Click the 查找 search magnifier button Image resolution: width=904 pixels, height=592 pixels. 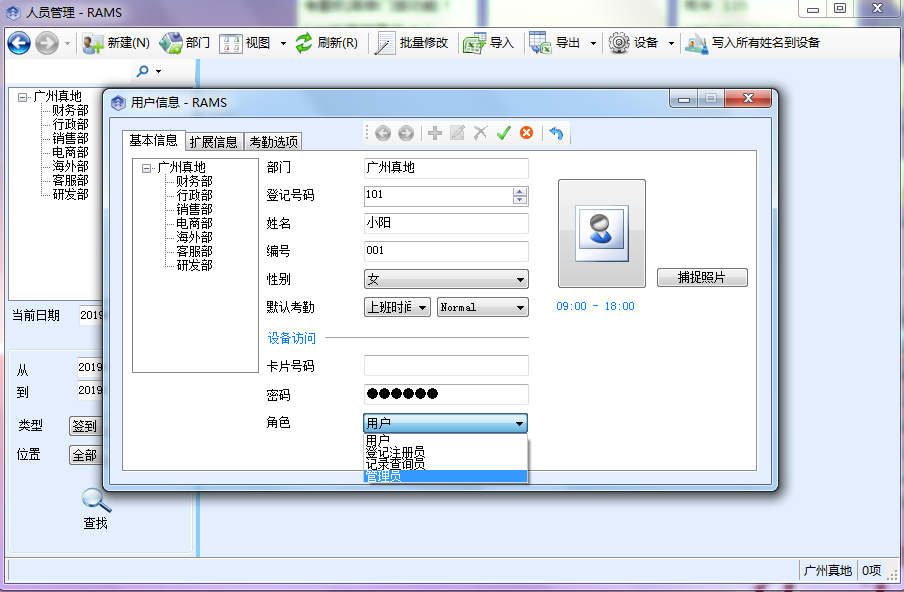click(x=96, y=508)
